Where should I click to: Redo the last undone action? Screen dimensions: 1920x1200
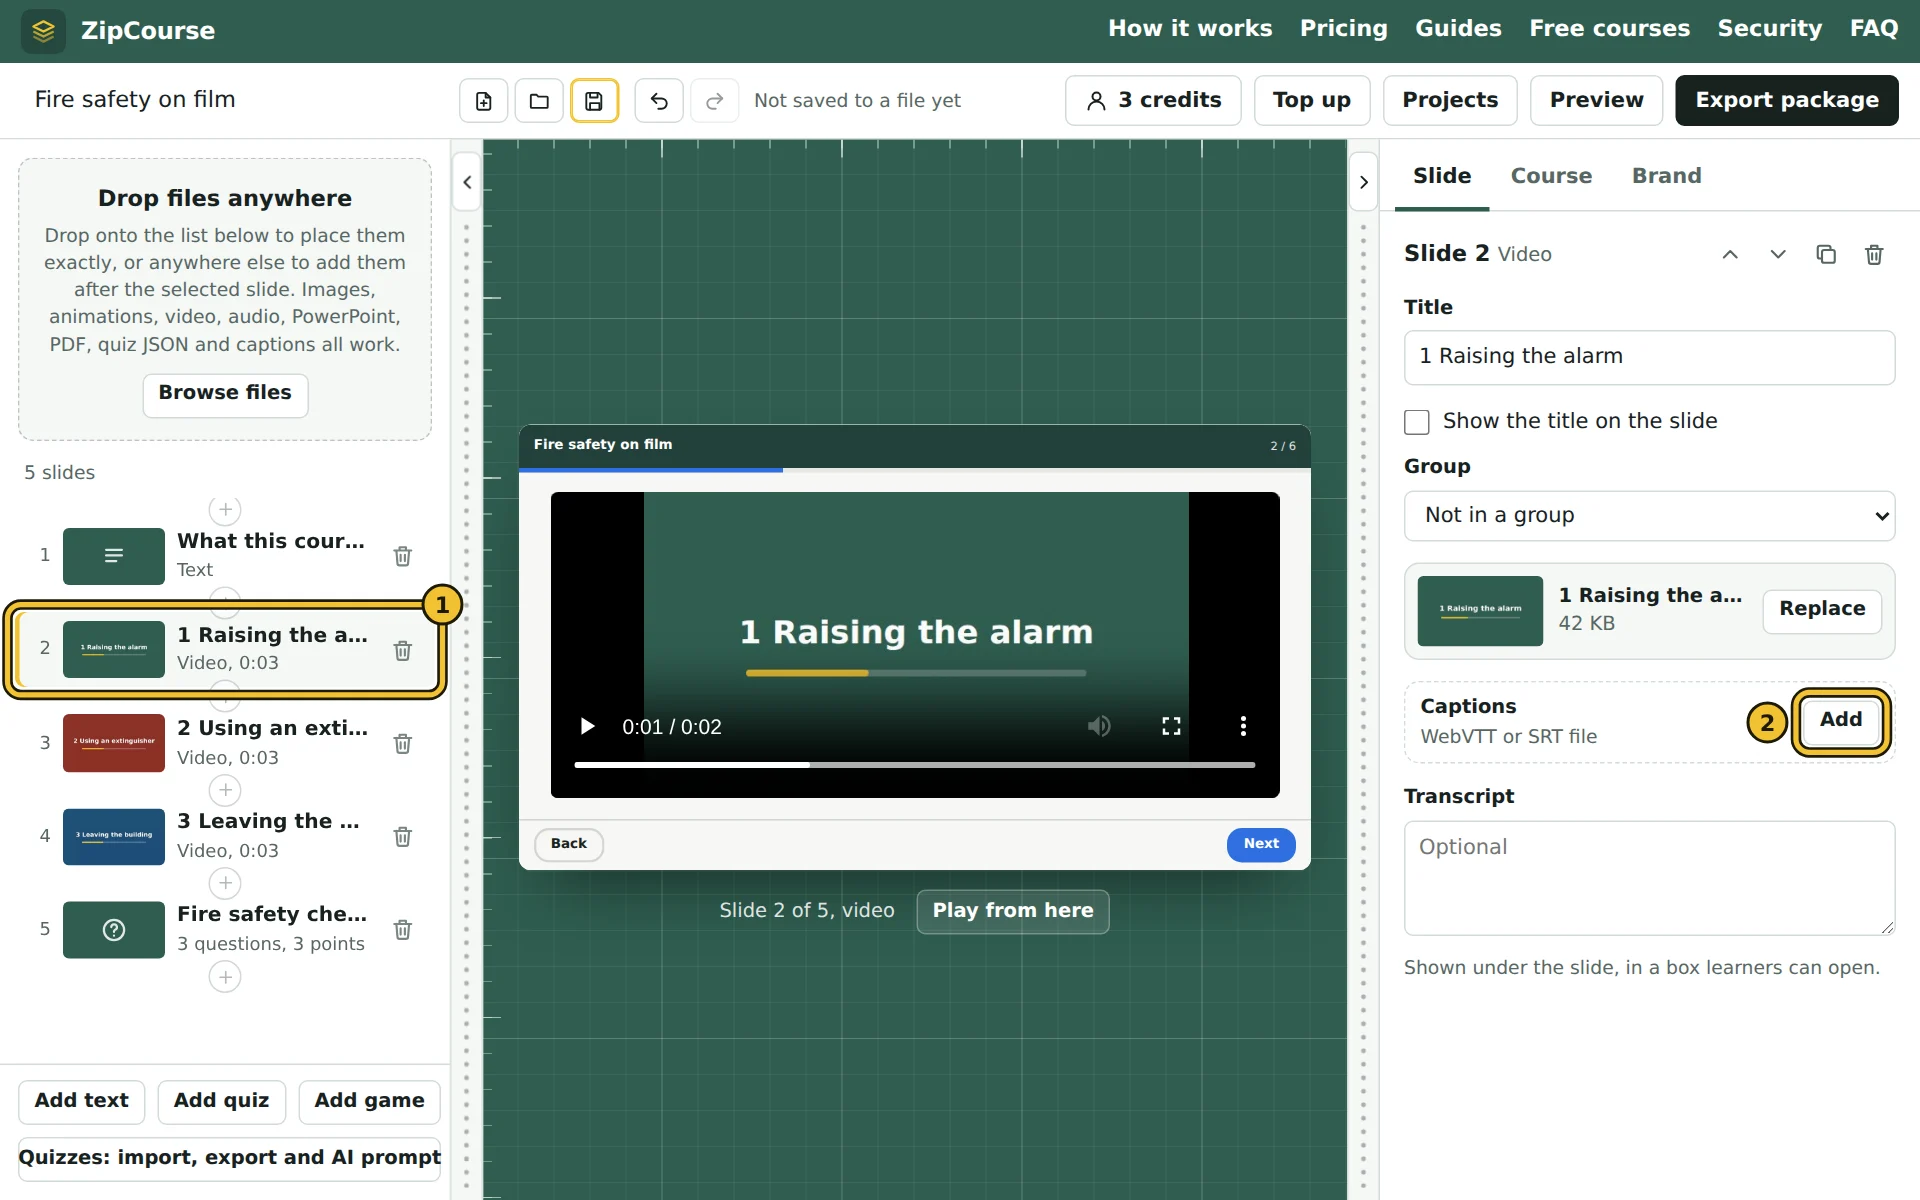click(714, 100)
